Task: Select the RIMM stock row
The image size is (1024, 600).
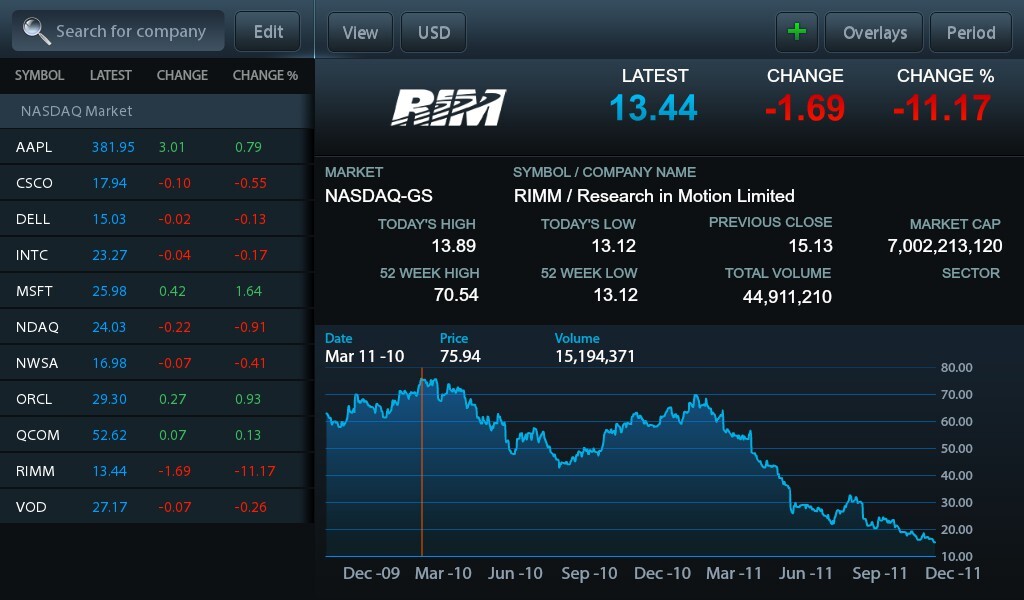Action: (x=156, y=471)
